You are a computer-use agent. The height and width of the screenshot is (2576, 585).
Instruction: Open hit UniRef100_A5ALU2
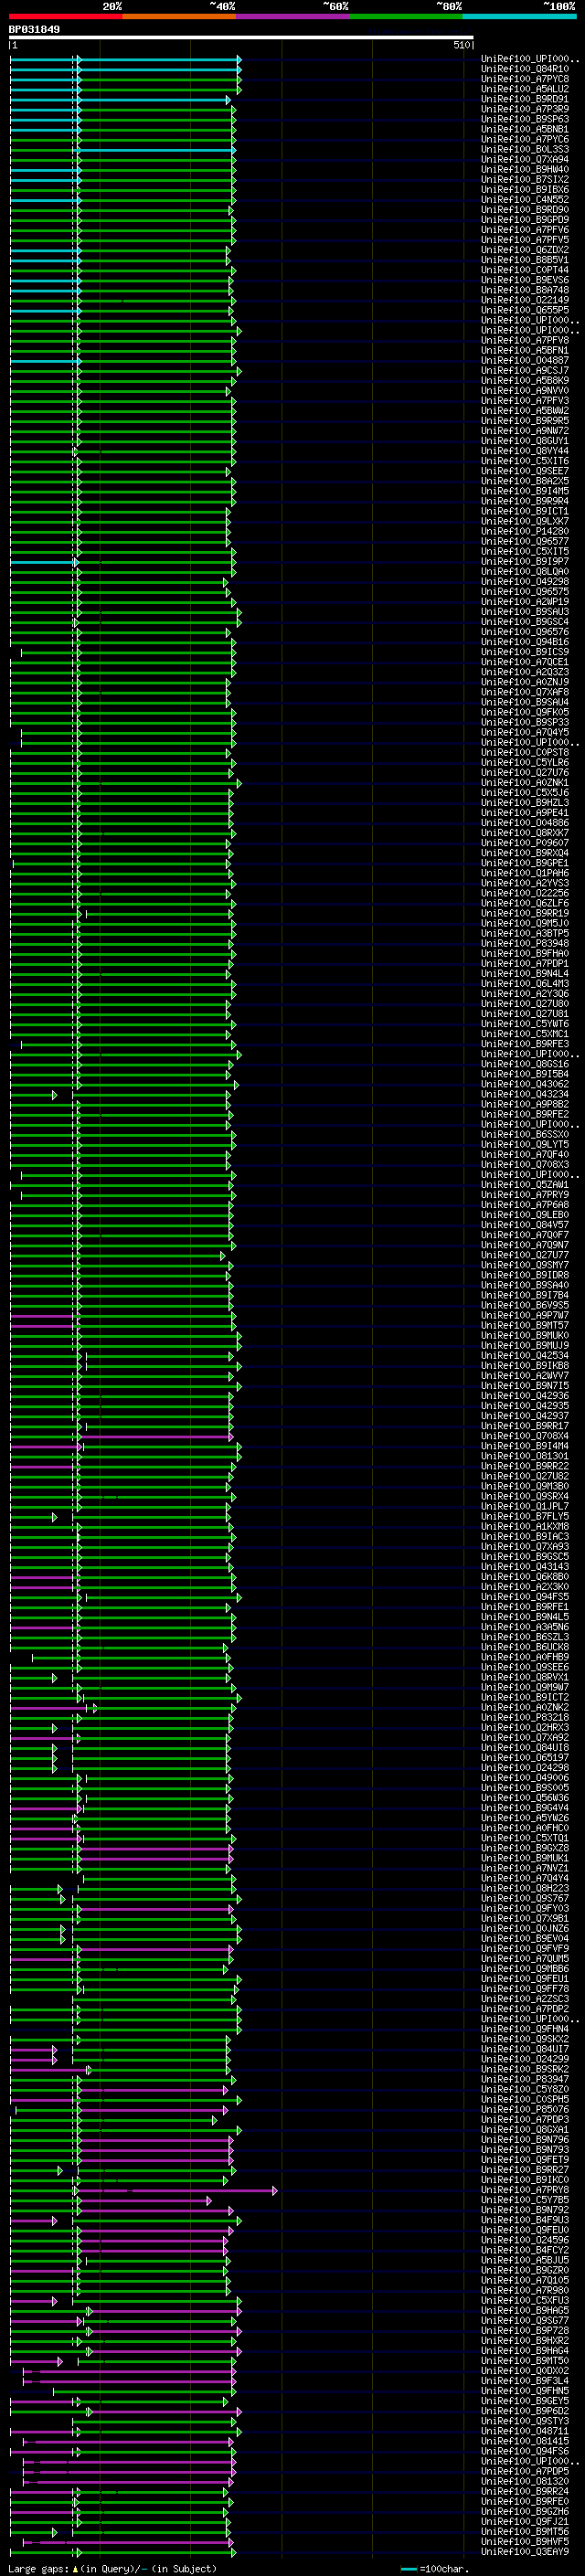pos(525,89)
